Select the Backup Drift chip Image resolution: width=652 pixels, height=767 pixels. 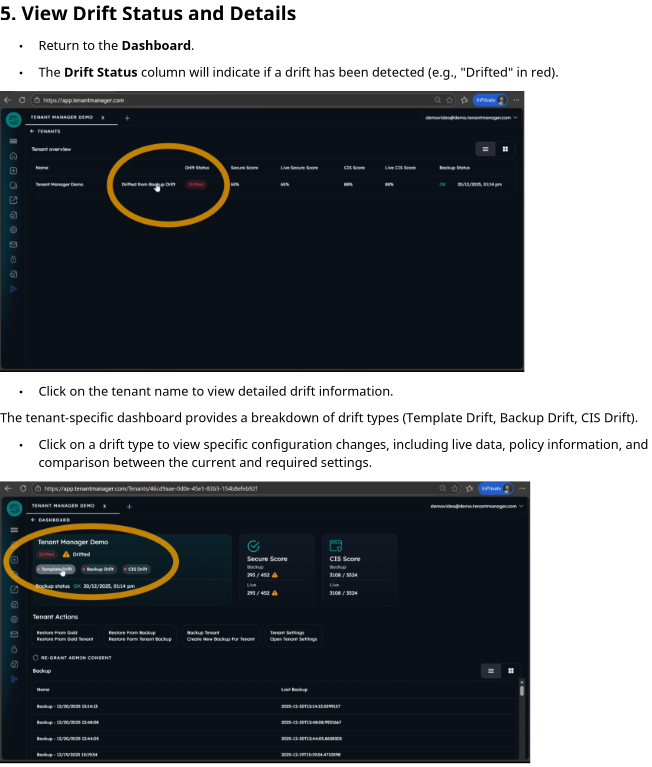point(99,569)
